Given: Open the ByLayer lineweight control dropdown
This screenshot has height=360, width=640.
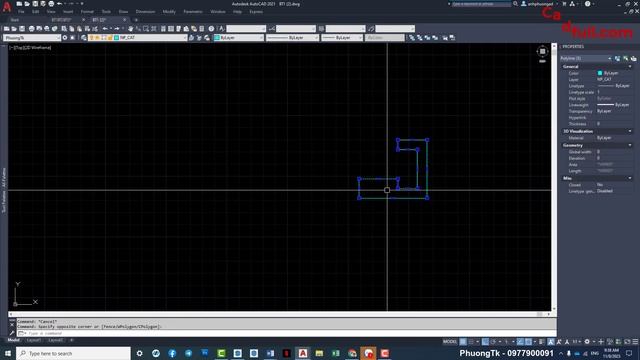Looking at the screenshot, I should tap(342, 38).
